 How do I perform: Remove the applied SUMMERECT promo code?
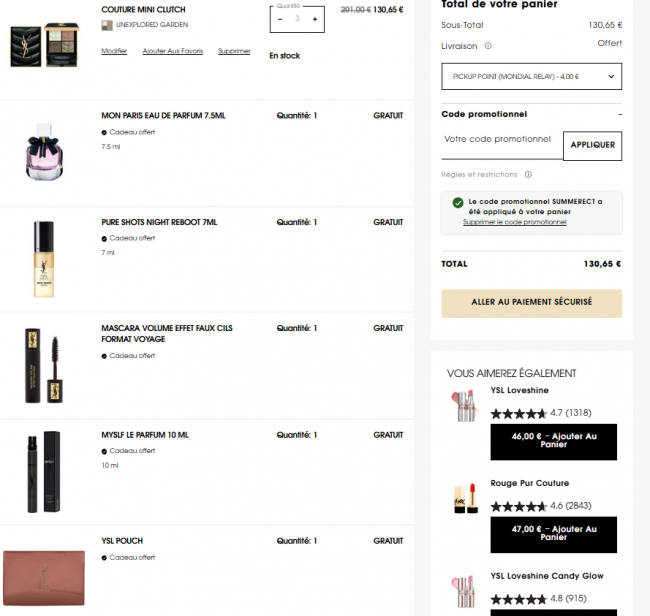[514, 222]
